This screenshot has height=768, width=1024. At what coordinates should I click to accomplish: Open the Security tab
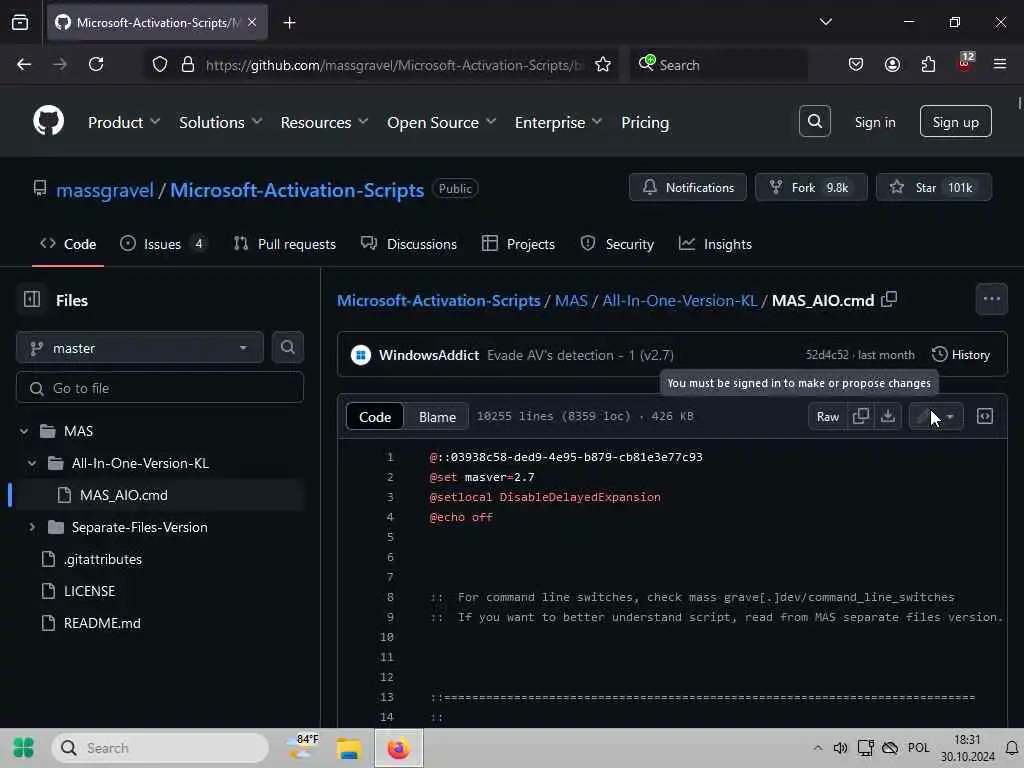617,244
